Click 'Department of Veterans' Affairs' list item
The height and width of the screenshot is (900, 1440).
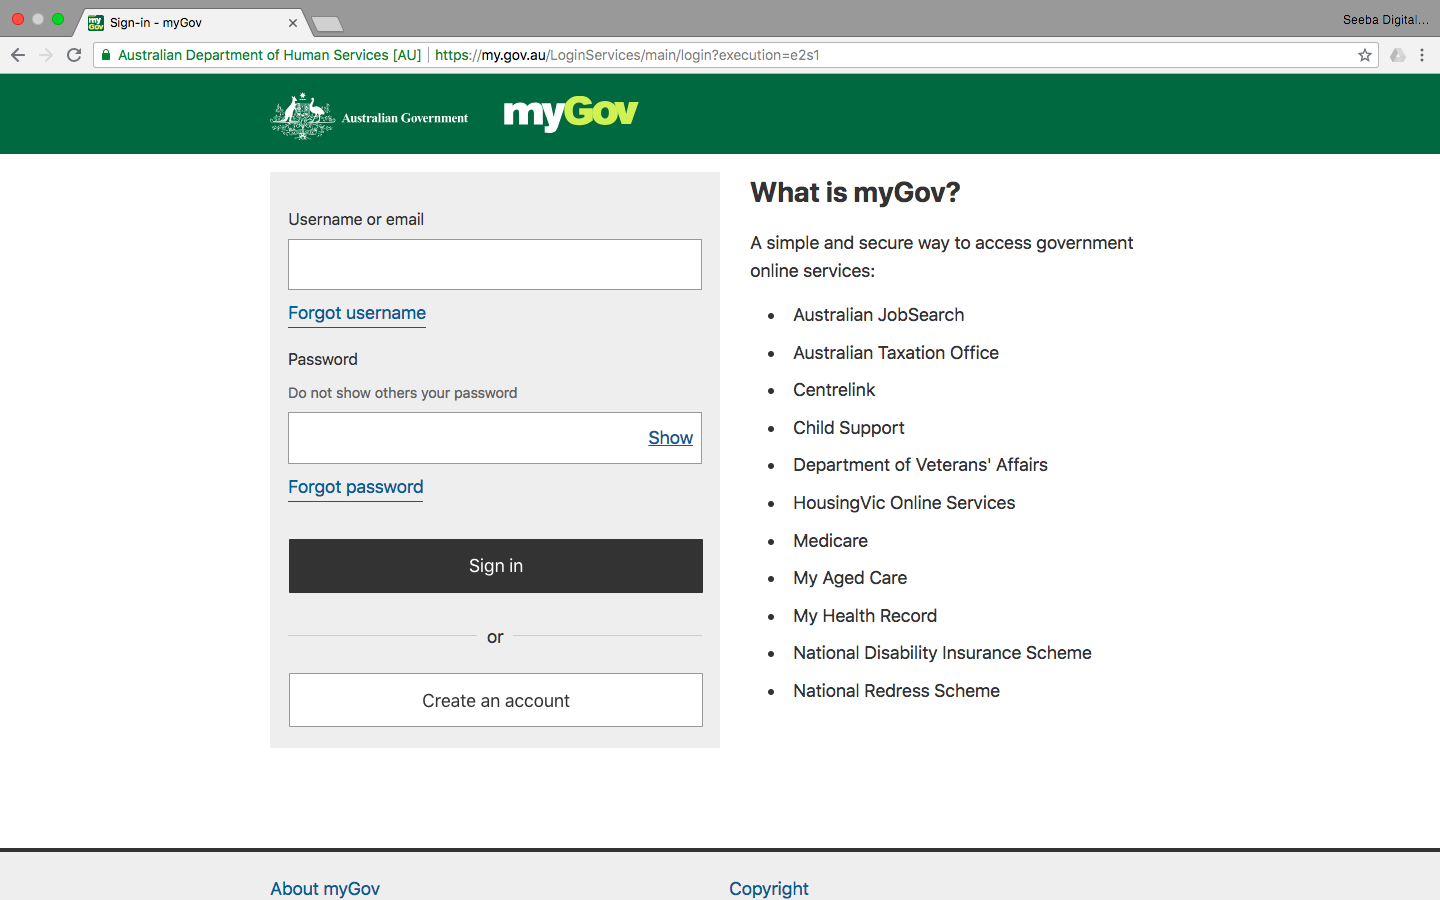point(920,465)
